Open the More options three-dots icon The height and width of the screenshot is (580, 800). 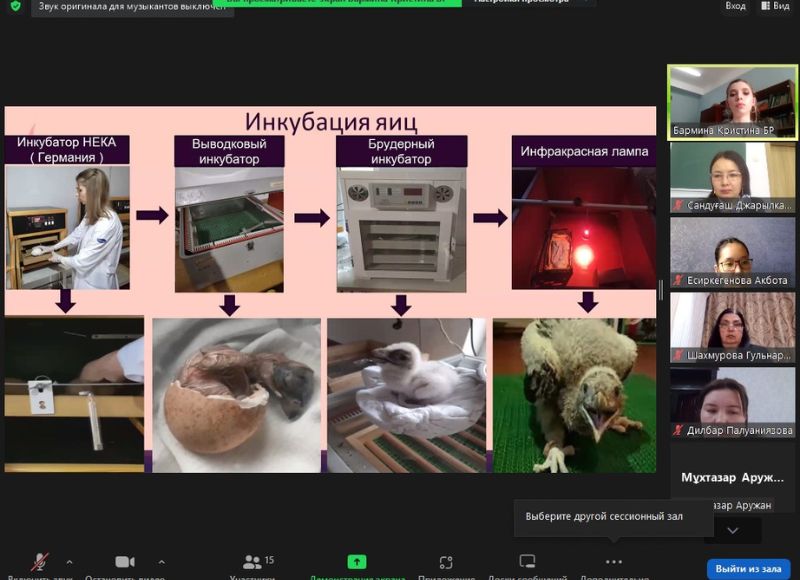click(614, 562)
